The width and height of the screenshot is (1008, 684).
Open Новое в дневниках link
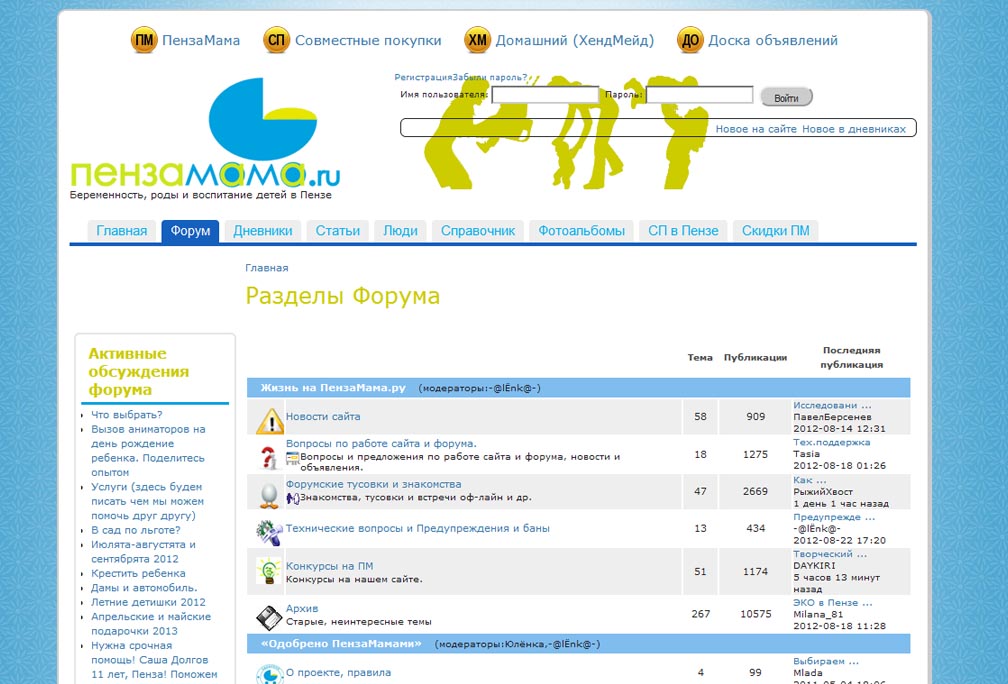854,129
